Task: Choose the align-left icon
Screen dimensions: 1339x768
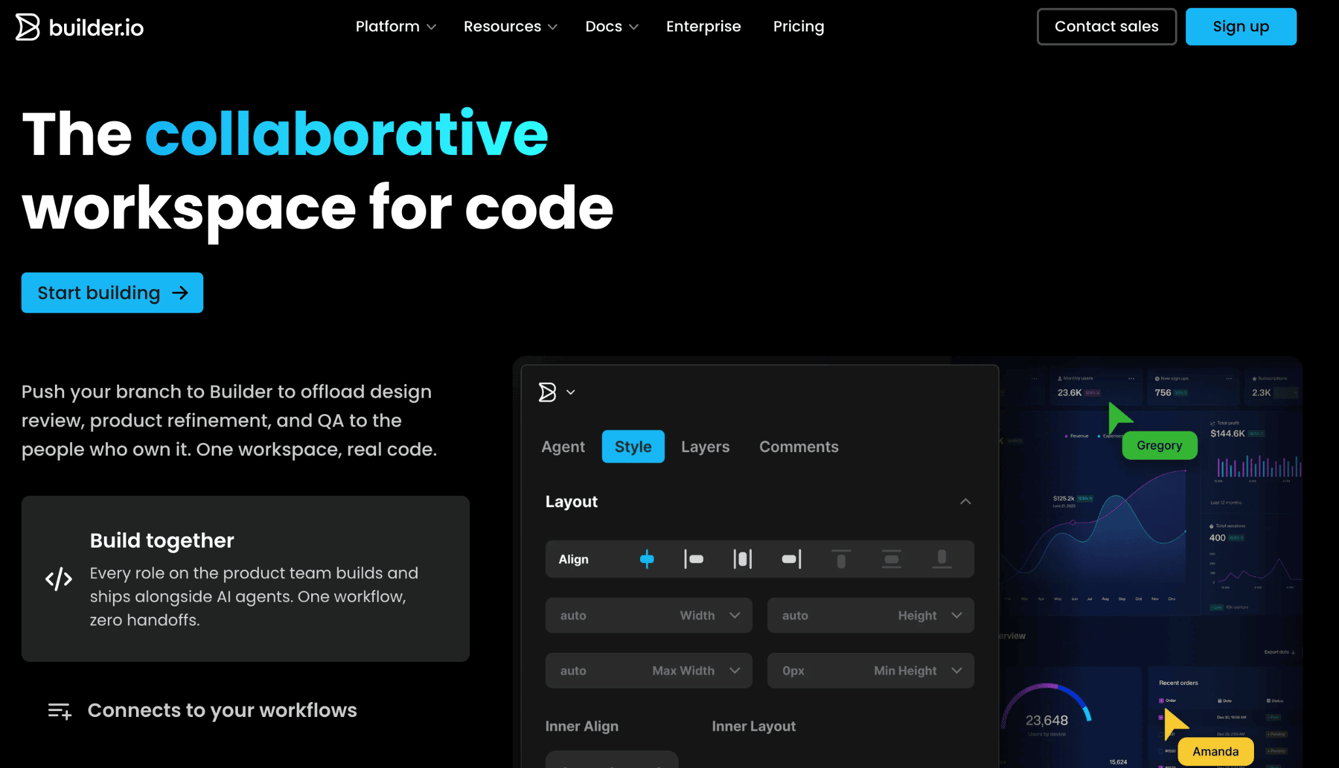Action: 694,559
